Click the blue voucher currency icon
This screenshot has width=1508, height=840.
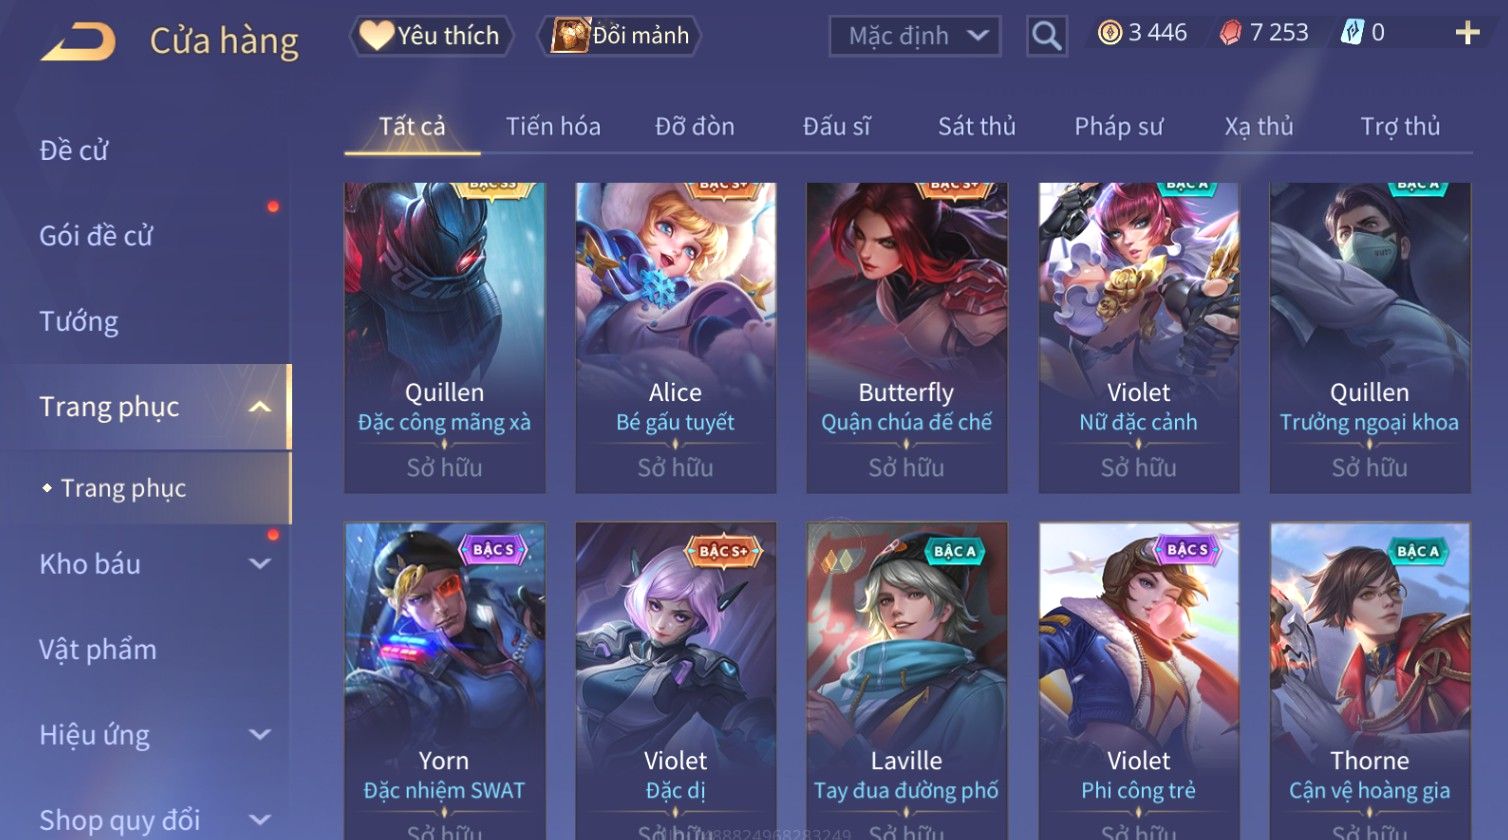1352,33
